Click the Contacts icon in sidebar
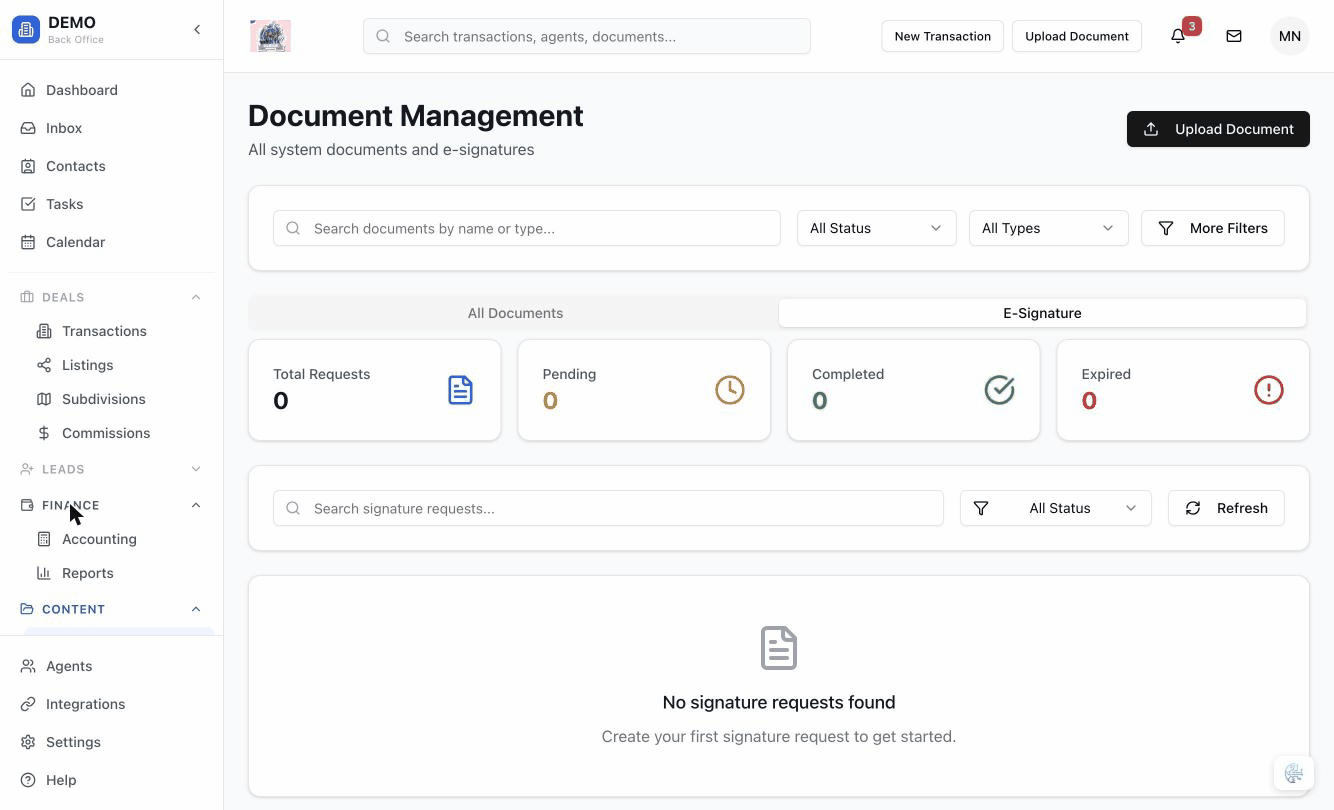 28,166
